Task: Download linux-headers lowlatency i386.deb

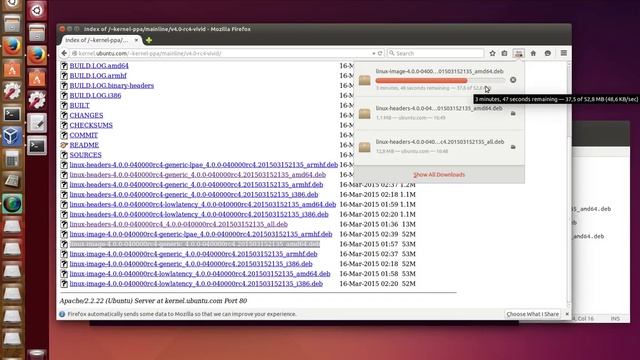Action: click(199, 214)
